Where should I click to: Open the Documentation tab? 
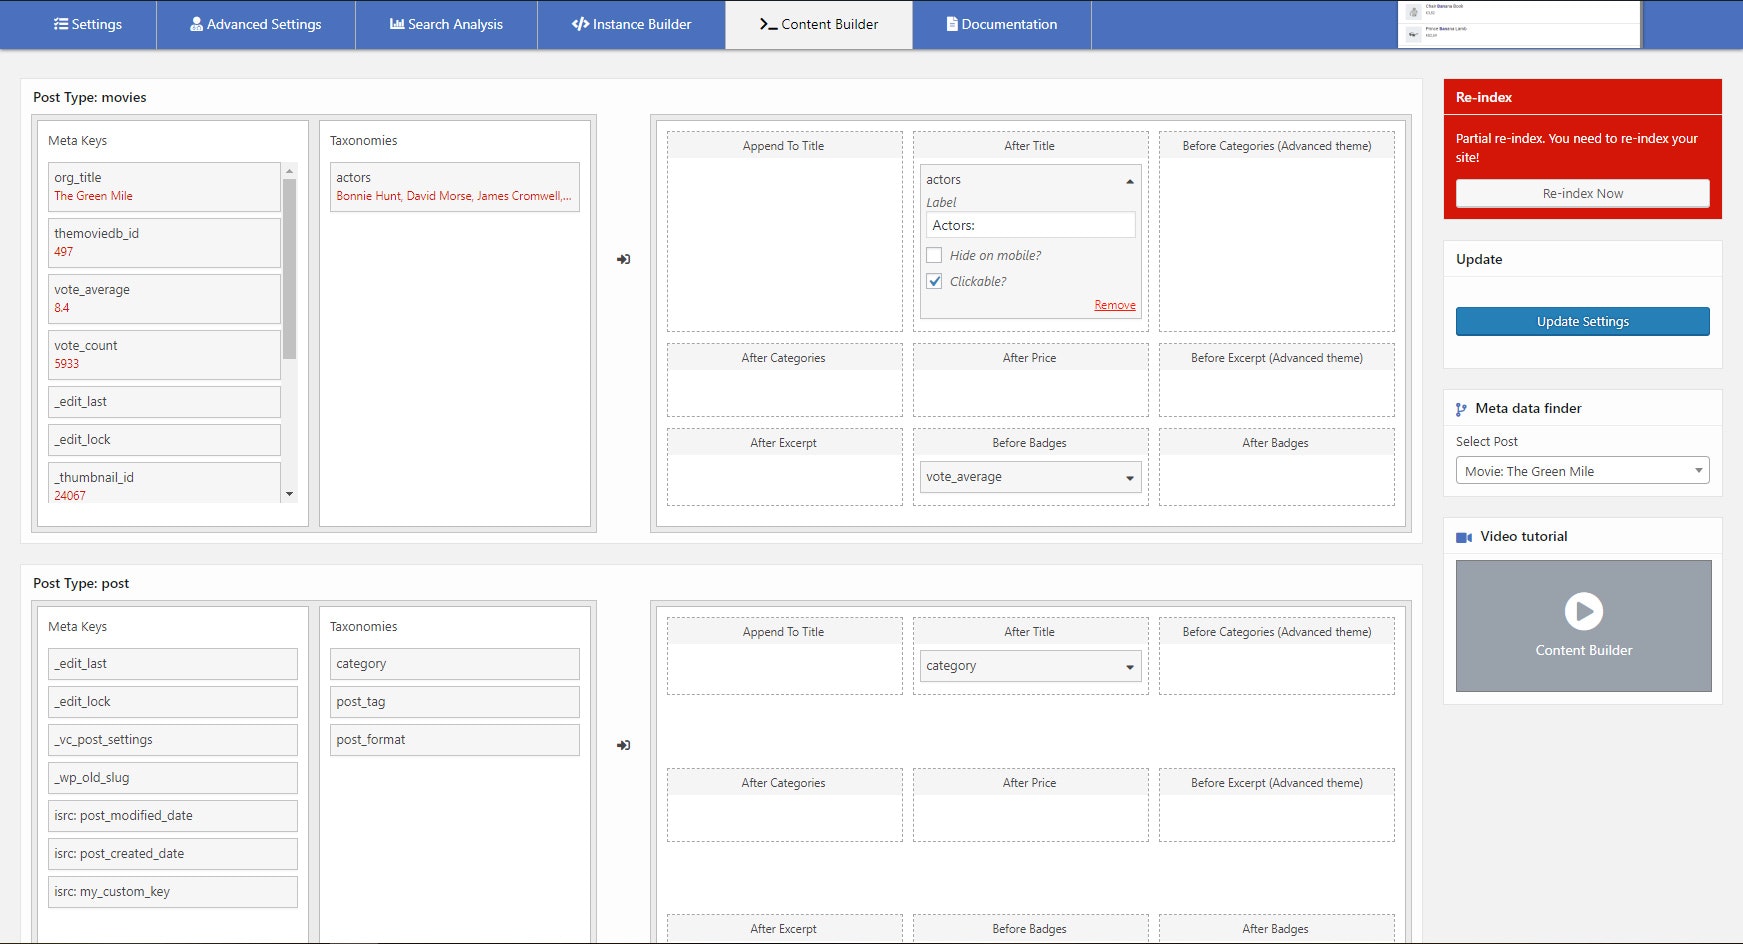[x=1002, y=24]
